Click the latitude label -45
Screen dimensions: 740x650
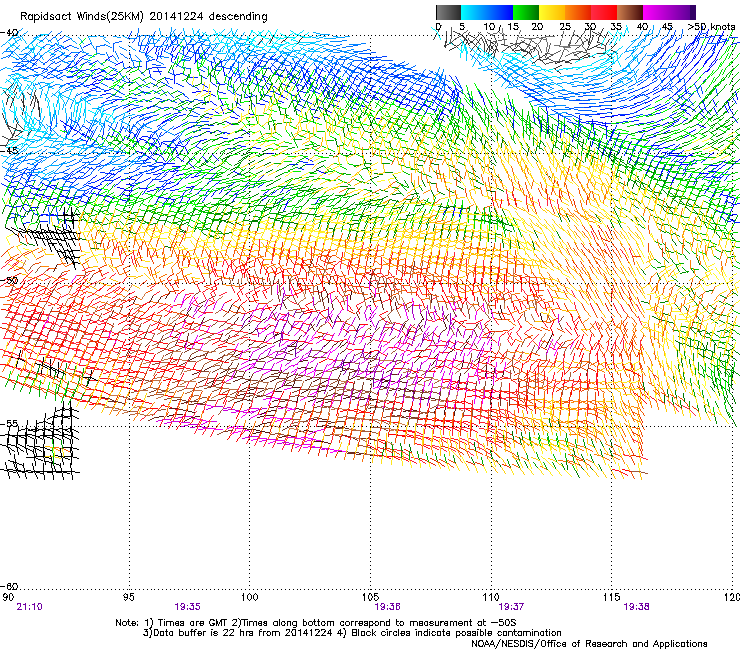point(9,151)
